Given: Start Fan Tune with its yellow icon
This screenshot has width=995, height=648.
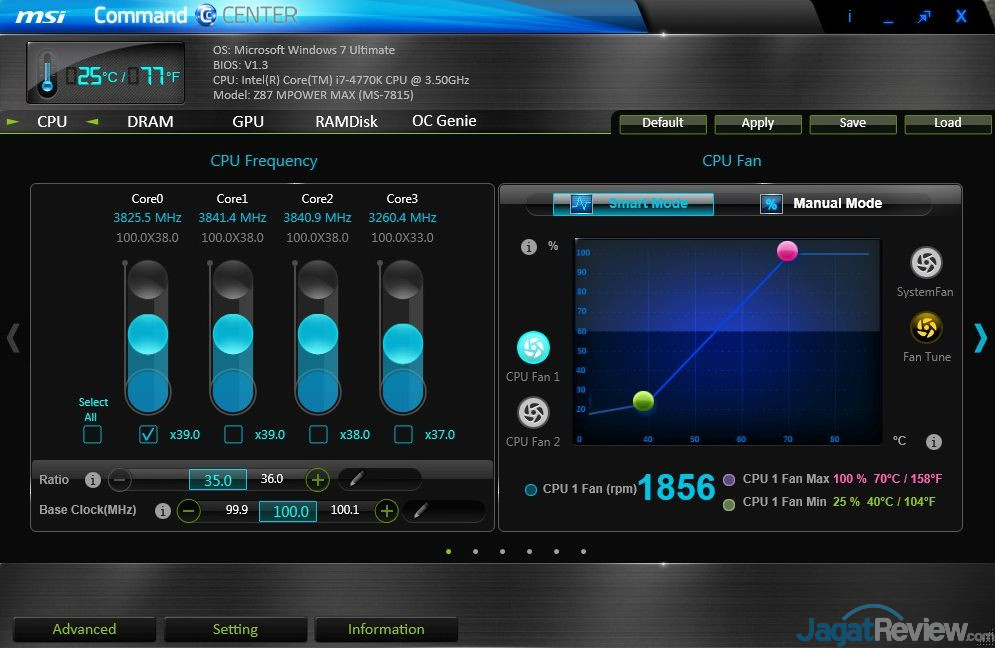Looking at the screenshot, I should pyautogui.click(x=926, y=328).
